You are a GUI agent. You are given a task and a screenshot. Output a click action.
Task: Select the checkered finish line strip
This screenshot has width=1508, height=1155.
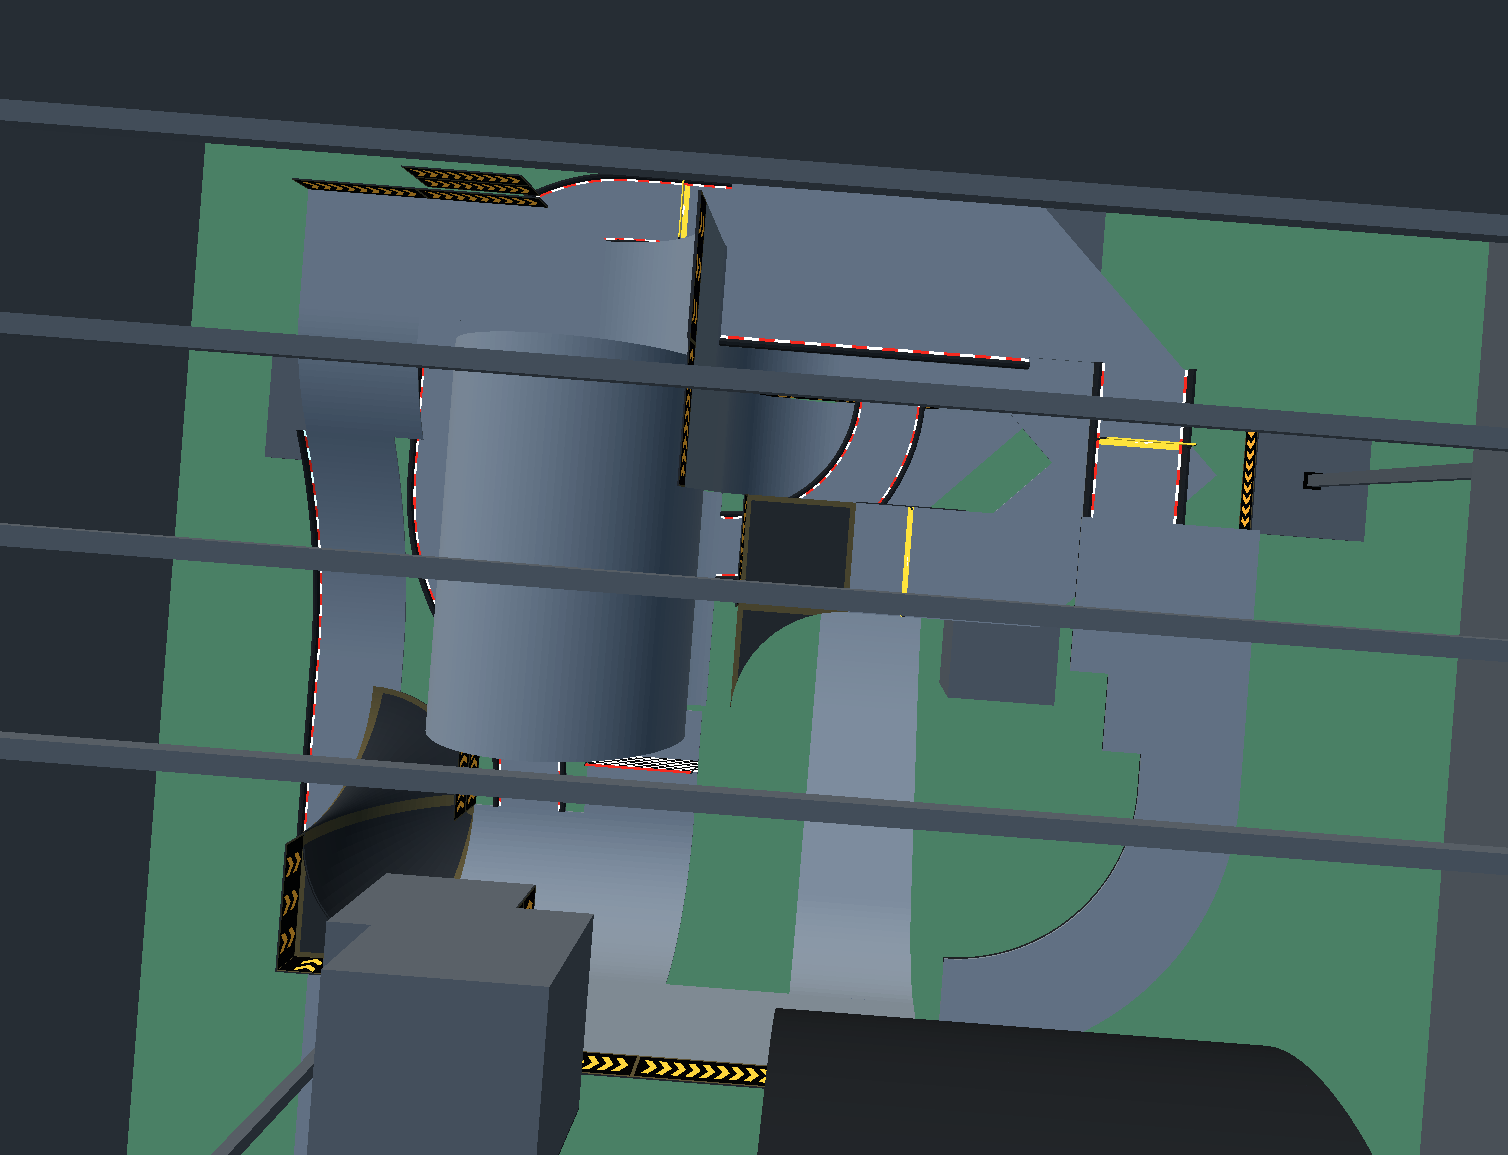point(640,763)
